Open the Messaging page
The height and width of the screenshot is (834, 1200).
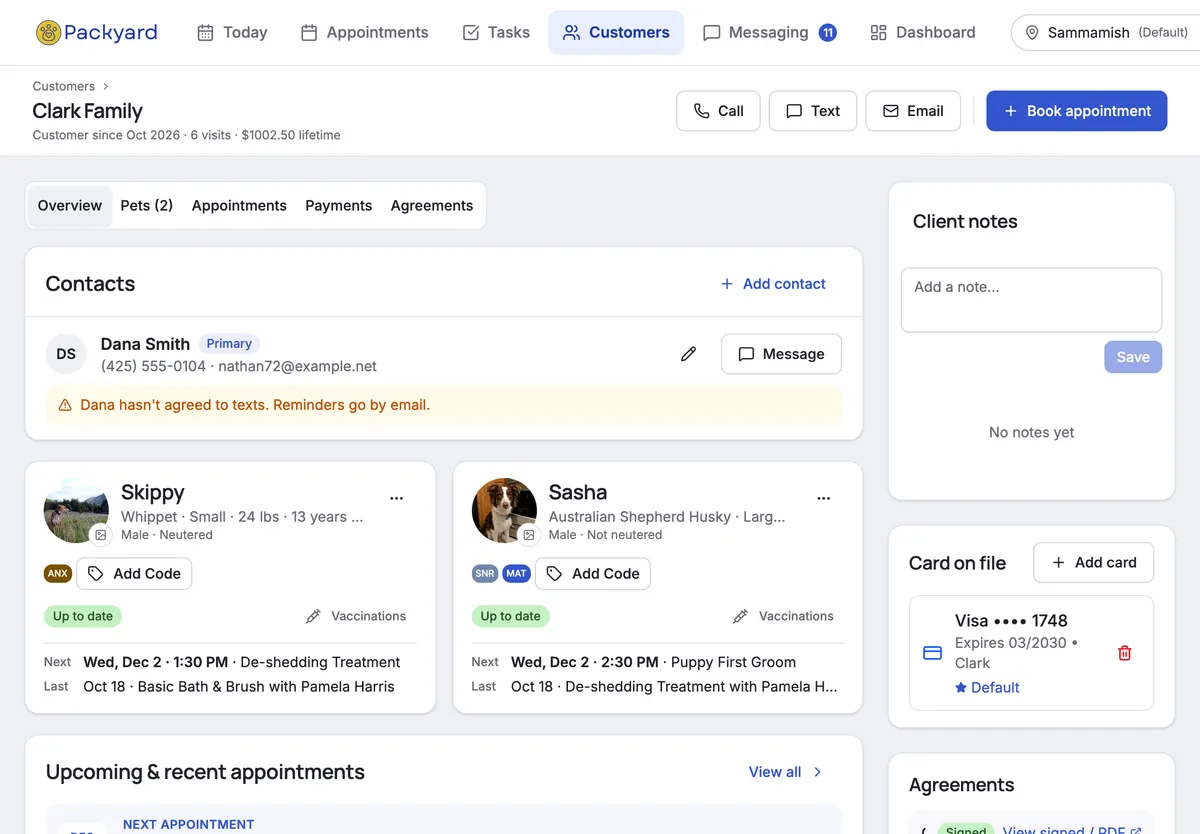(769, 33)
